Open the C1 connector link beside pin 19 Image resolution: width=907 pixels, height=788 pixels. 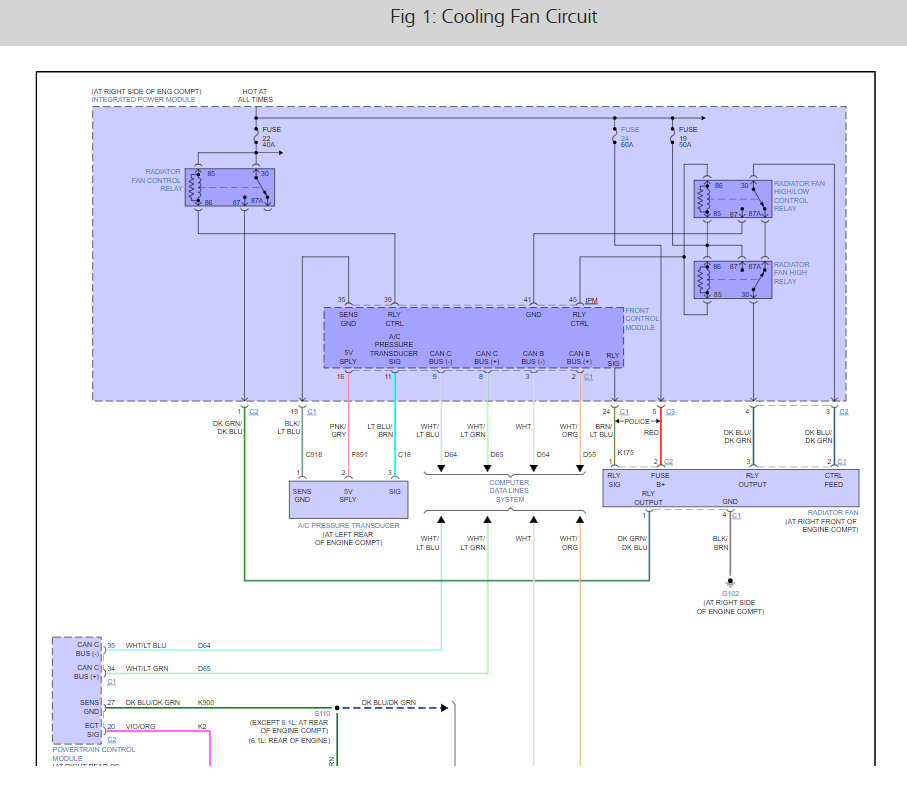point(312,412)
